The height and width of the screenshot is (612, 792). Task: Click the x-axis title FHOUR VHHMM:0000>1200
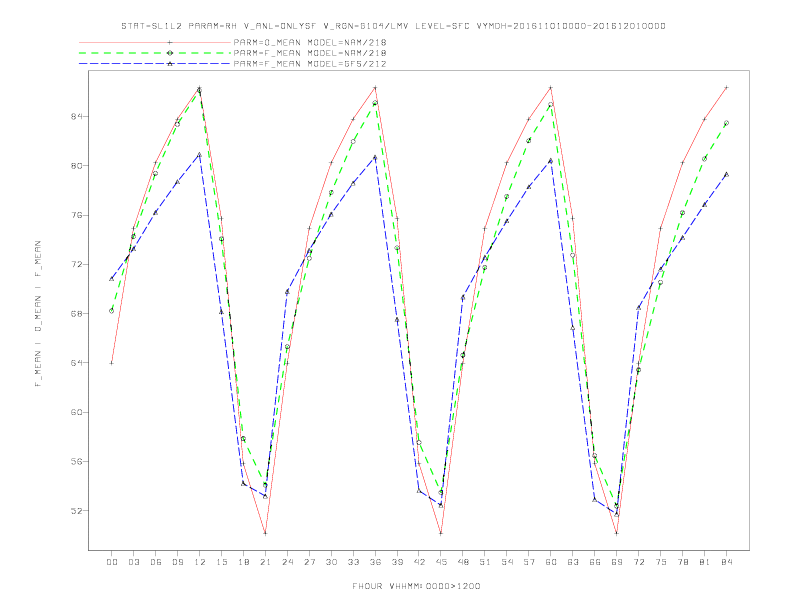point(416,586)
